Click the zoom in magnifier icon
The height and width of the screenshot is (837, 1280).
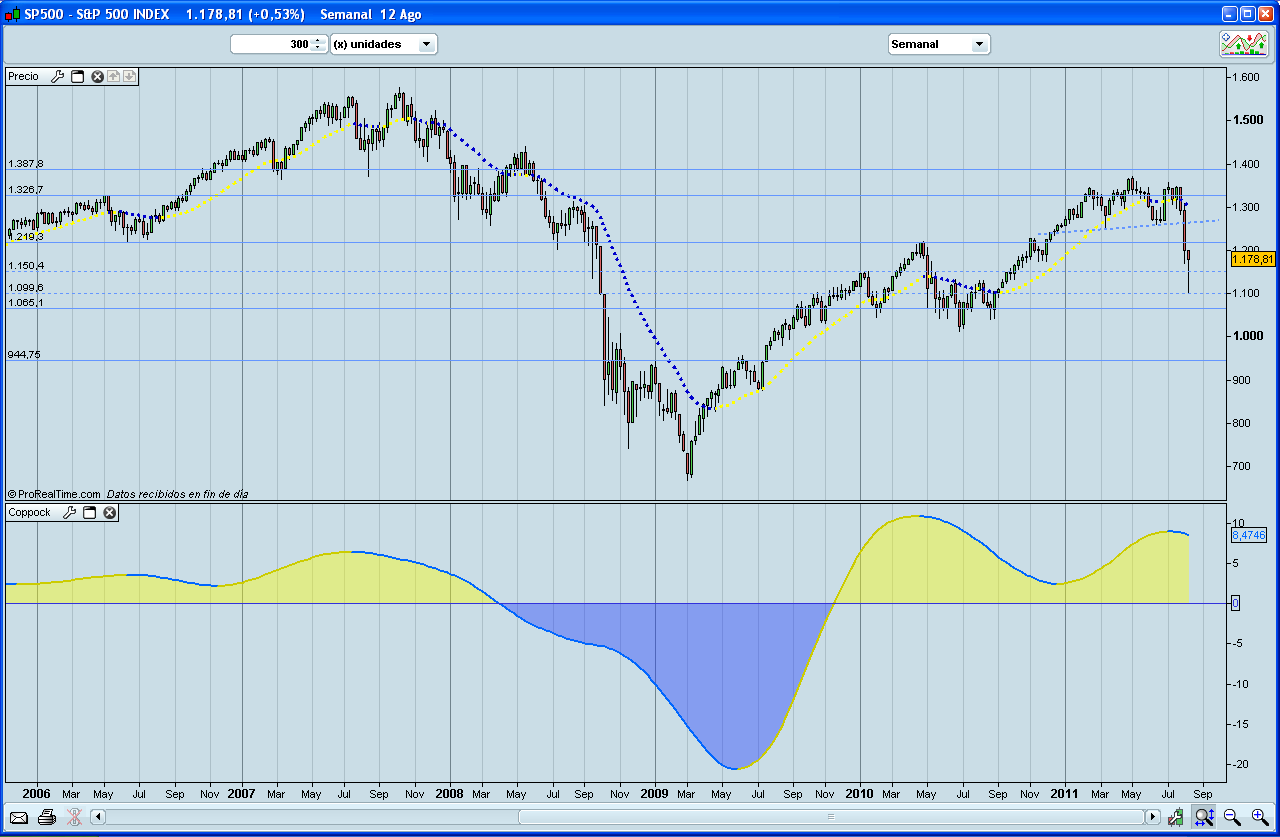(x=1259, y=817)
